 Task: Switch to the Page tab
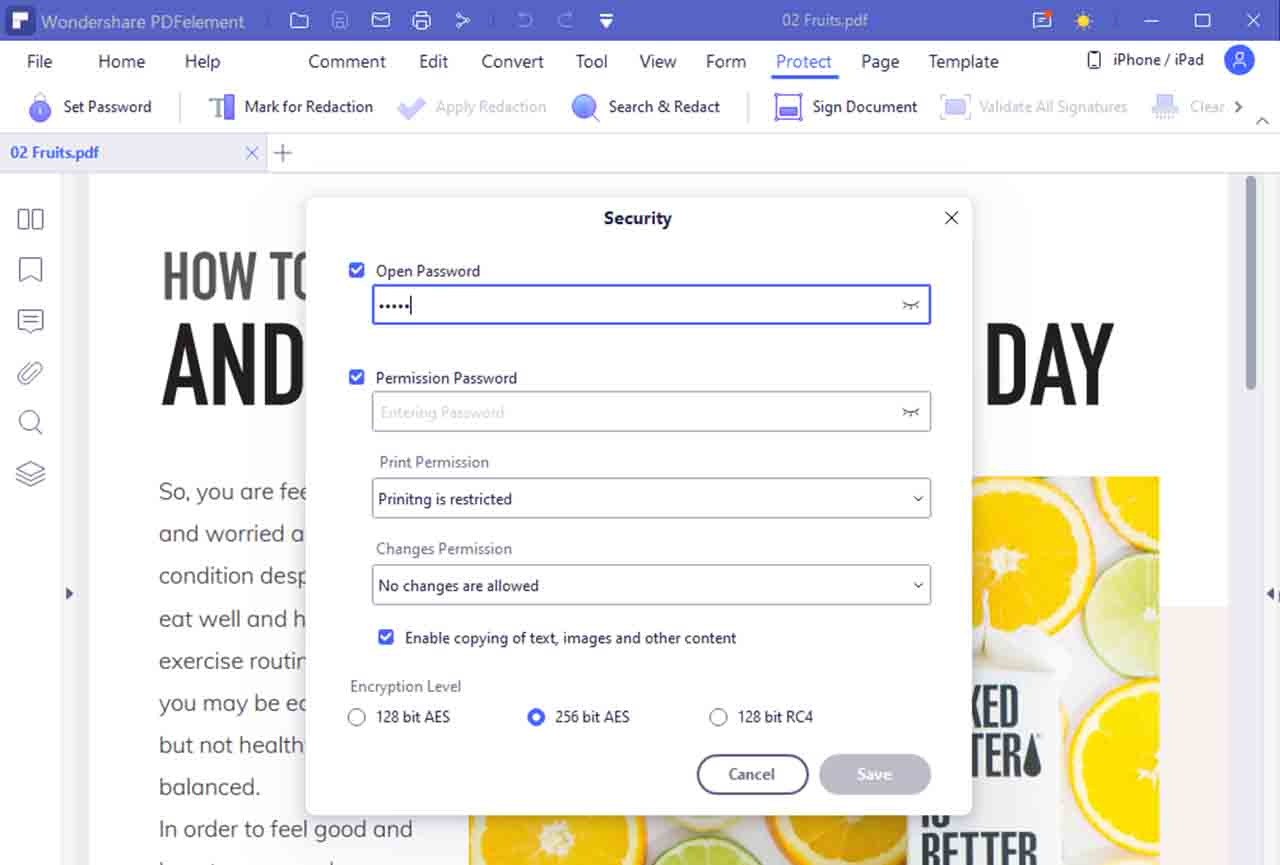(x=880, y=61)
